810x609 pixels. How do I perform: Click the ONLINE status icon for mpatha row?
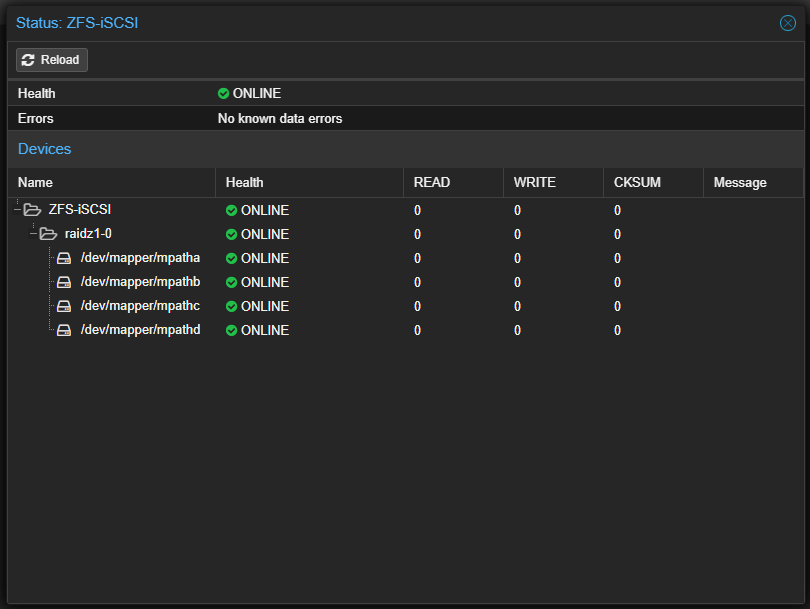pyautogui.click(x=231, y=257)
